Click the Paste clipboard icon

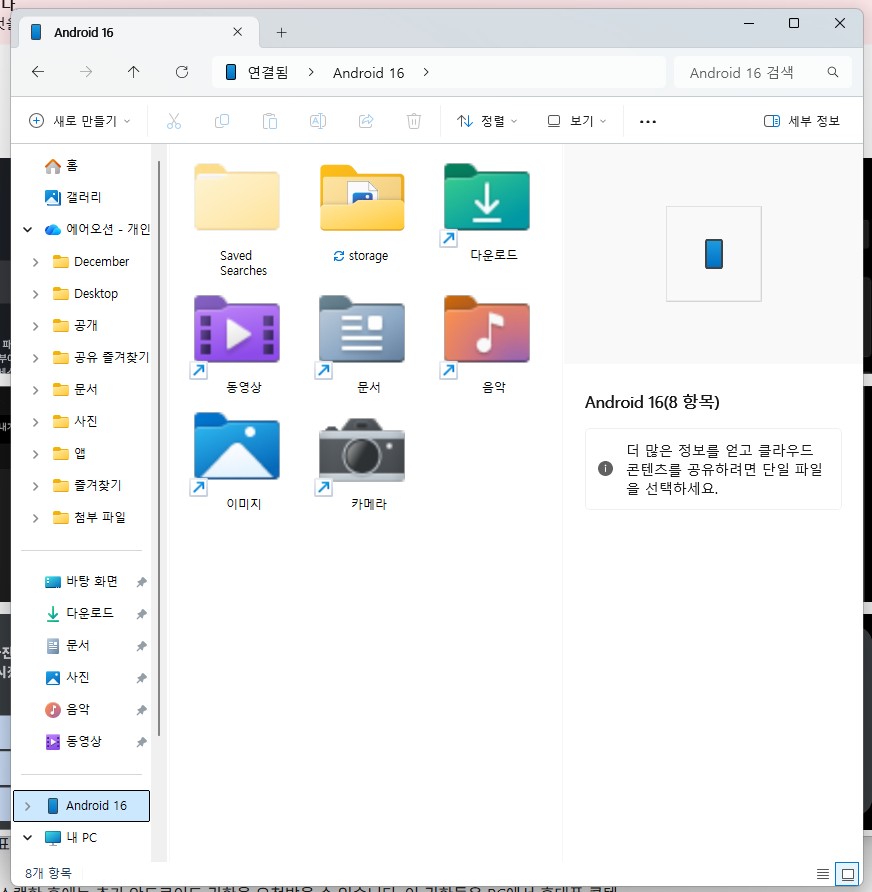270,121
